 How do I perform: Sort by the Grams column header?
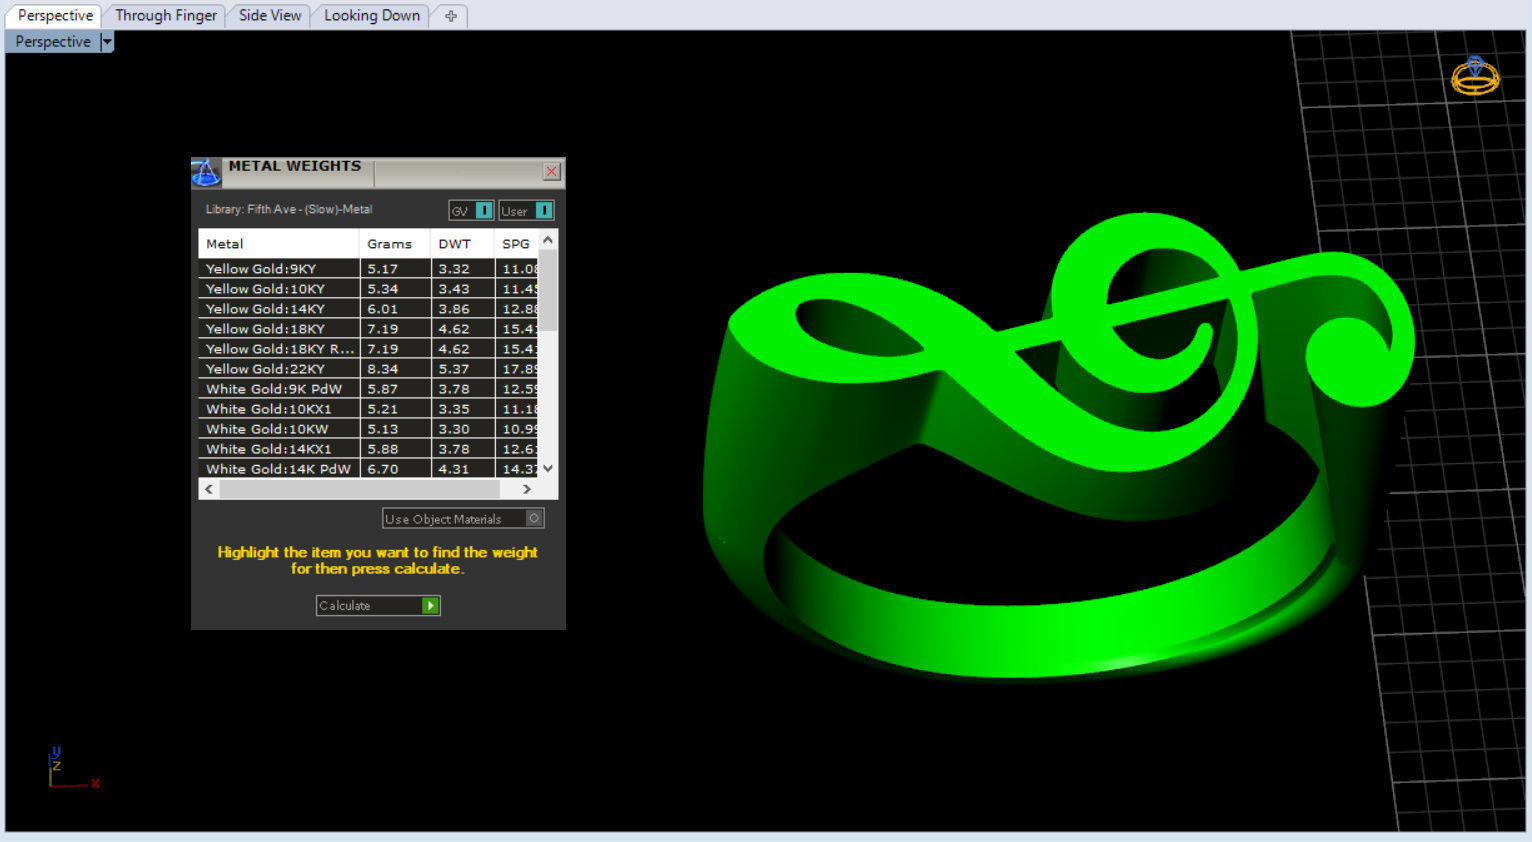click(395, 244)
